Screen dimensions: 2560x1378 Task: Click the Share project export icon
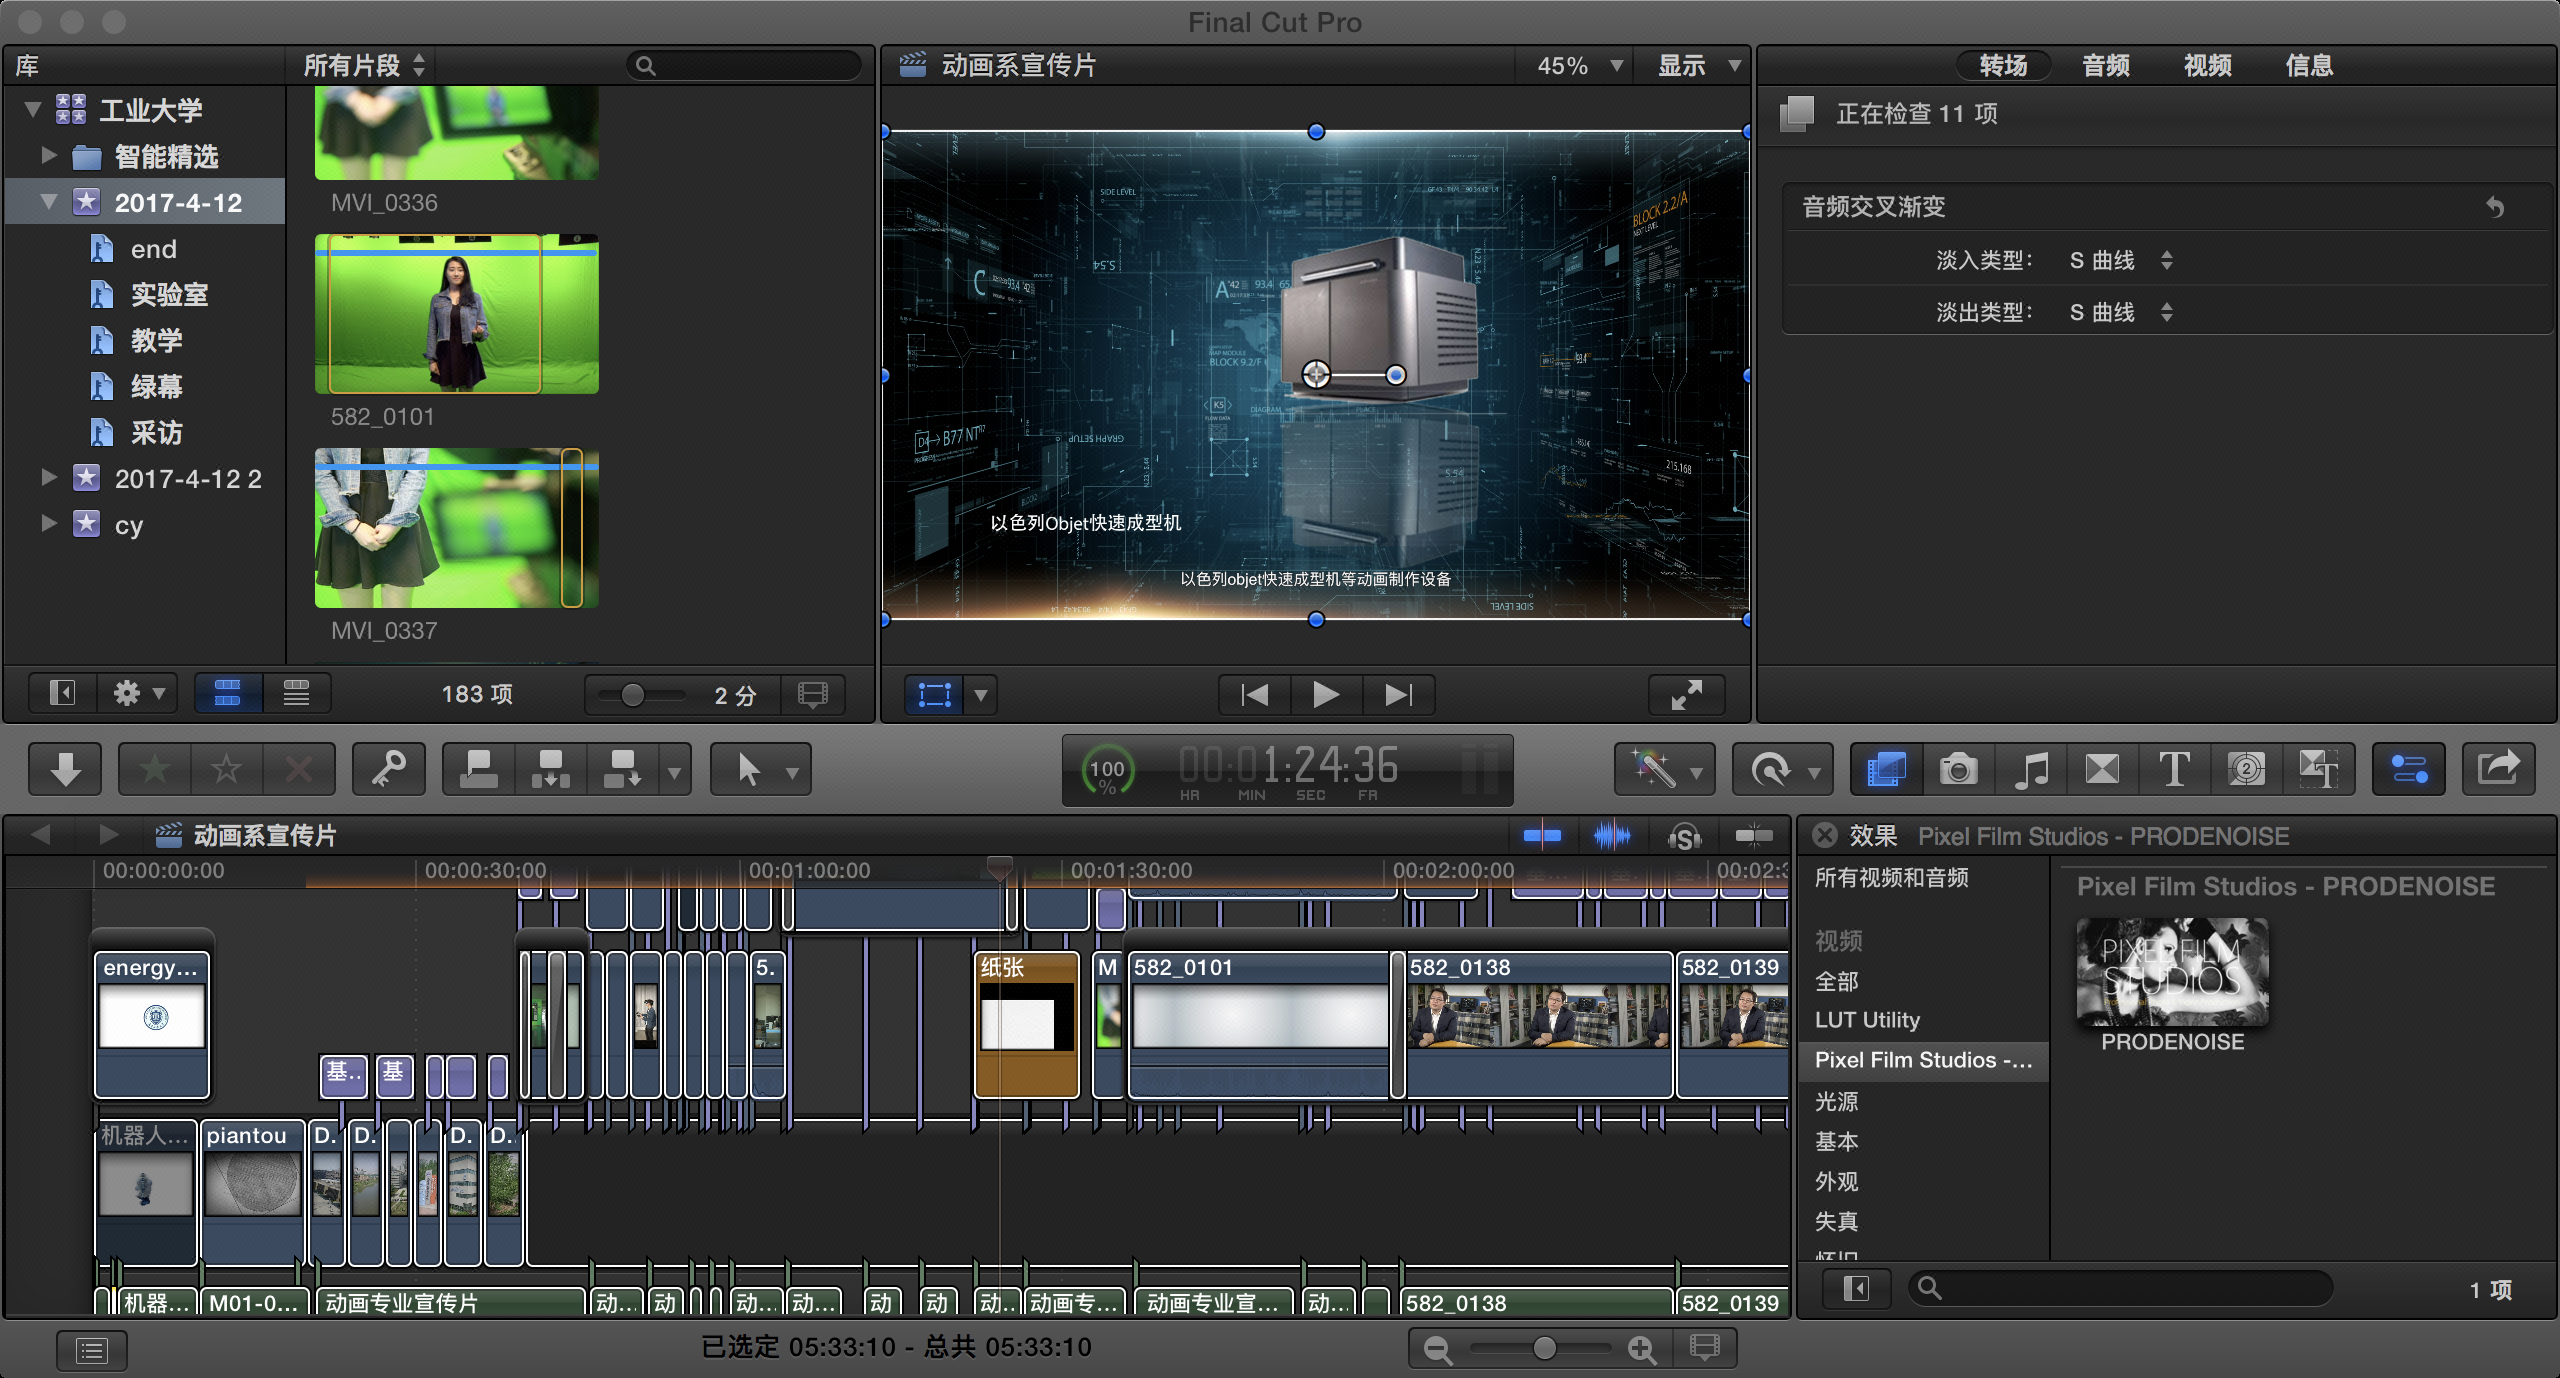tap(2497, 769)
